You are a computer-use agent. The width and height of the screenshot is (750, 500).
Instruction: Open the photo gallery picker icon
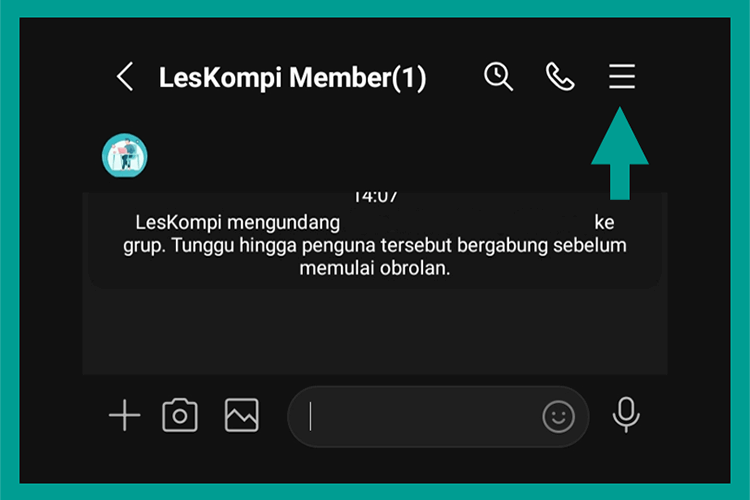click(242, 415)
